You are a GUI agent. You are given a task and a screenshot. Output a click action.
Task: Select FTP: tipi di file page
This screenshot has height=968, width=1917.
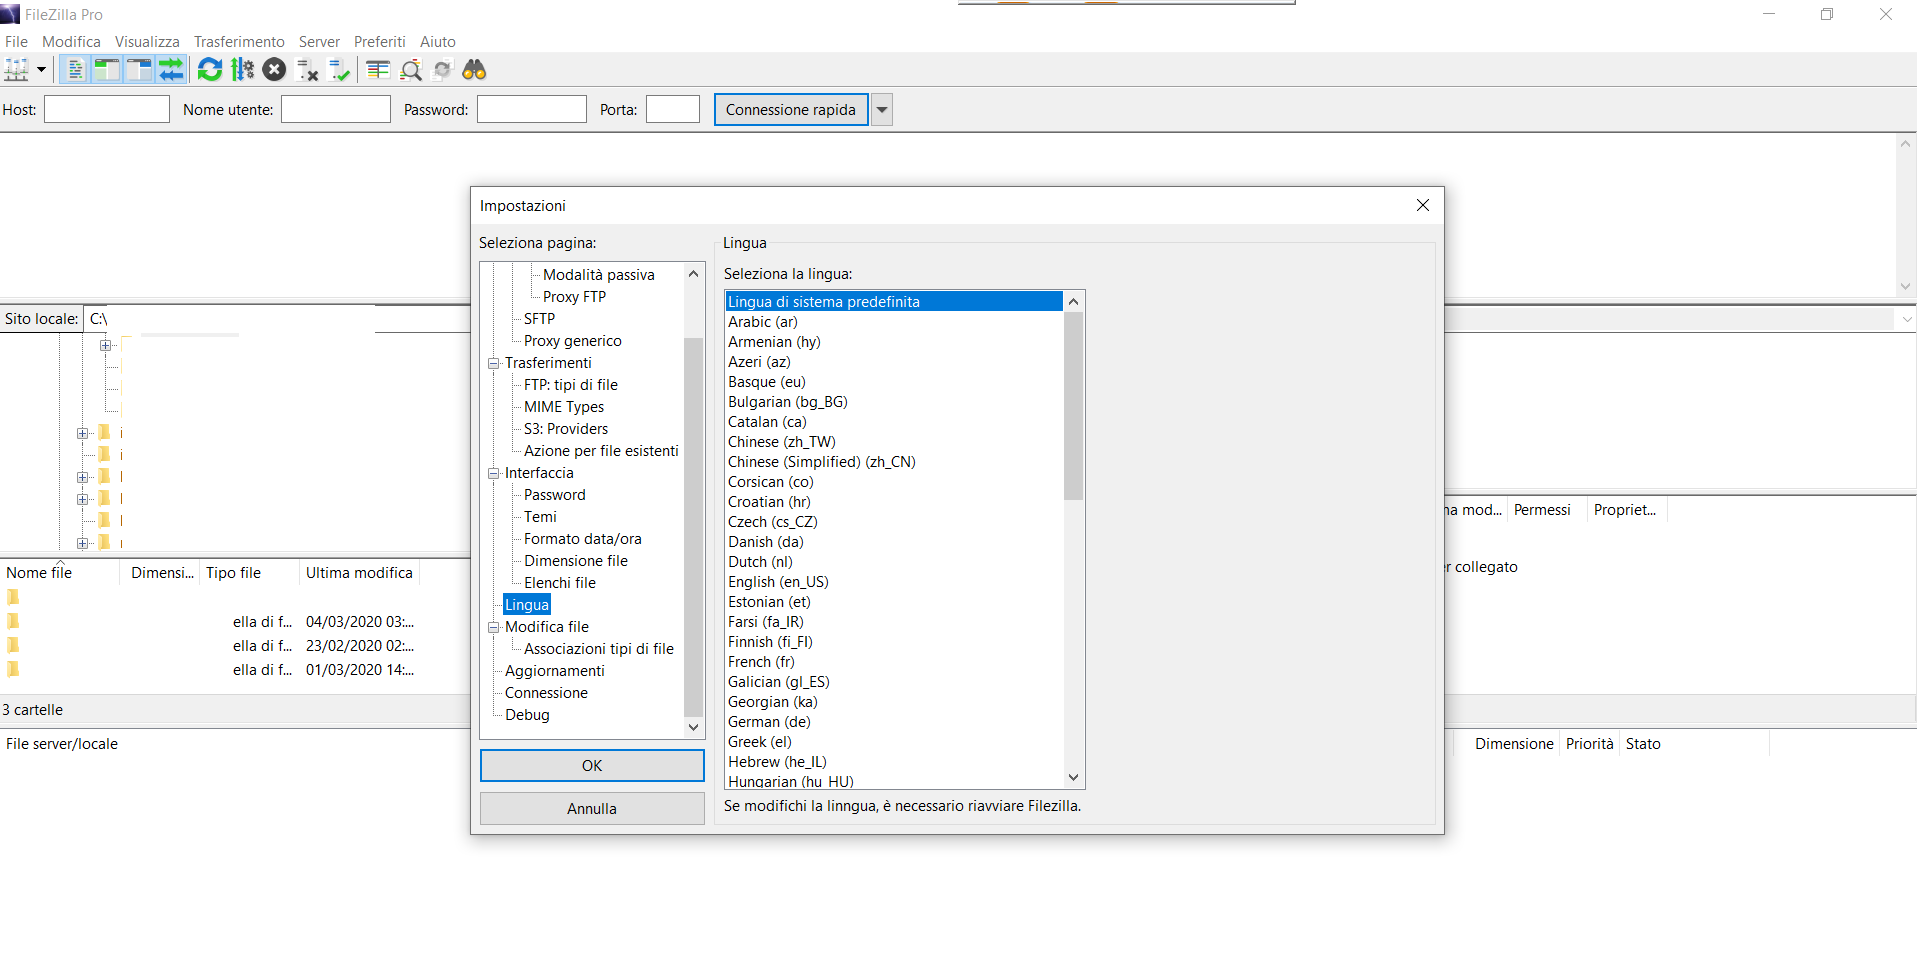click(571, 385)
